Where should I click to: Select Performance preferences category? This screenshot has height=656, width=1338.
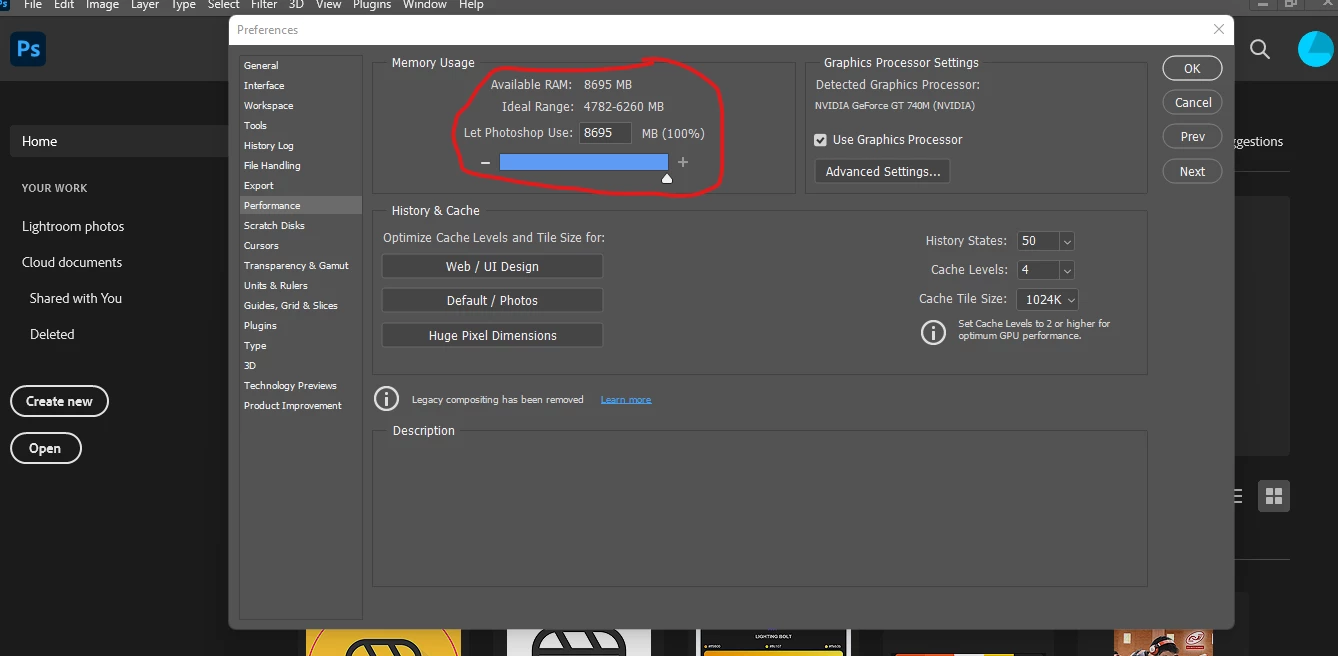(x=301, y=205)
